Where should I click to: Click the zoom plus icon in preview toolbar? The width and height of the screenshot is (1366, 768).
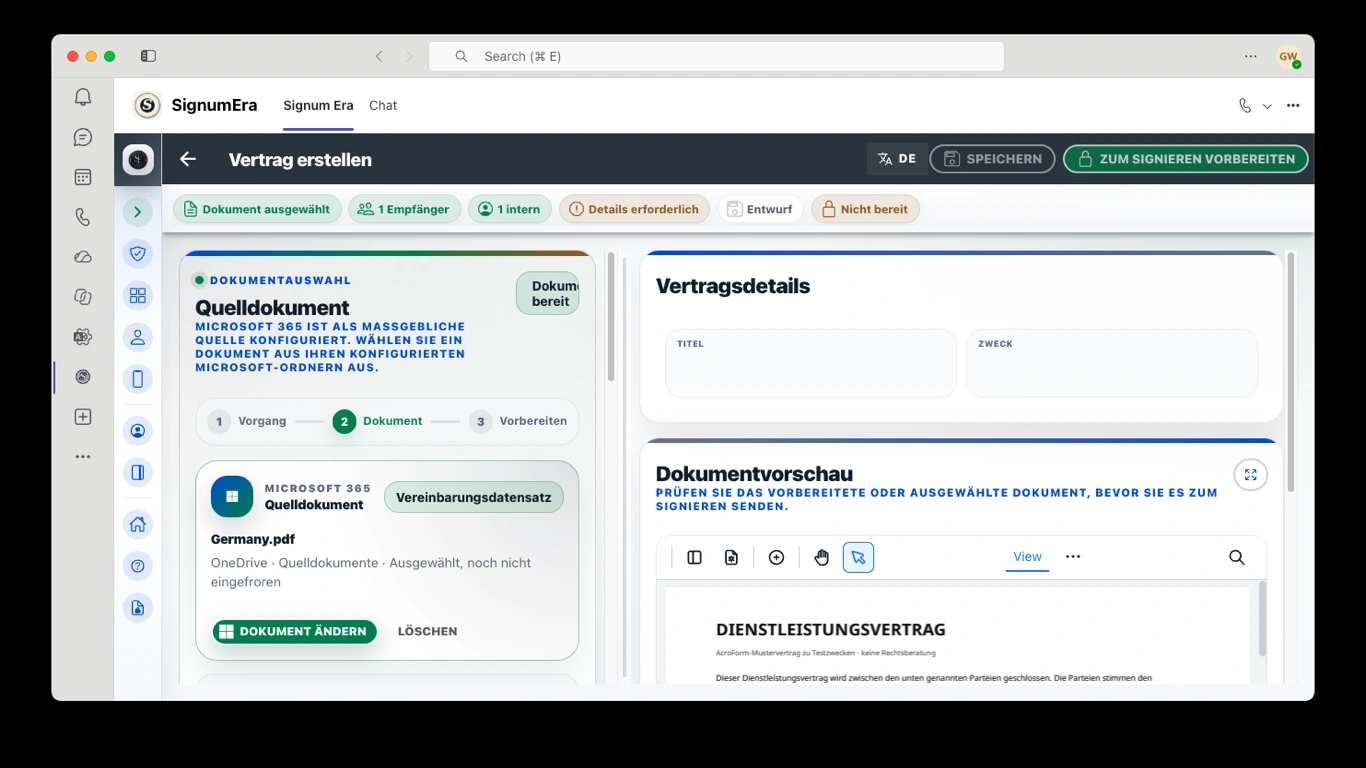[x=776, y=557]
